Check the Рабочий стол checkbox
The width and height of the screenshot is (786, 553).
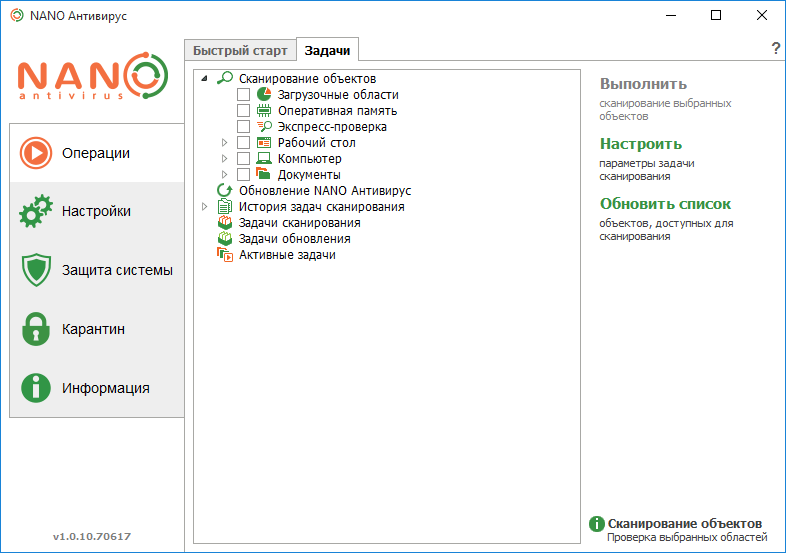[243, 142]
